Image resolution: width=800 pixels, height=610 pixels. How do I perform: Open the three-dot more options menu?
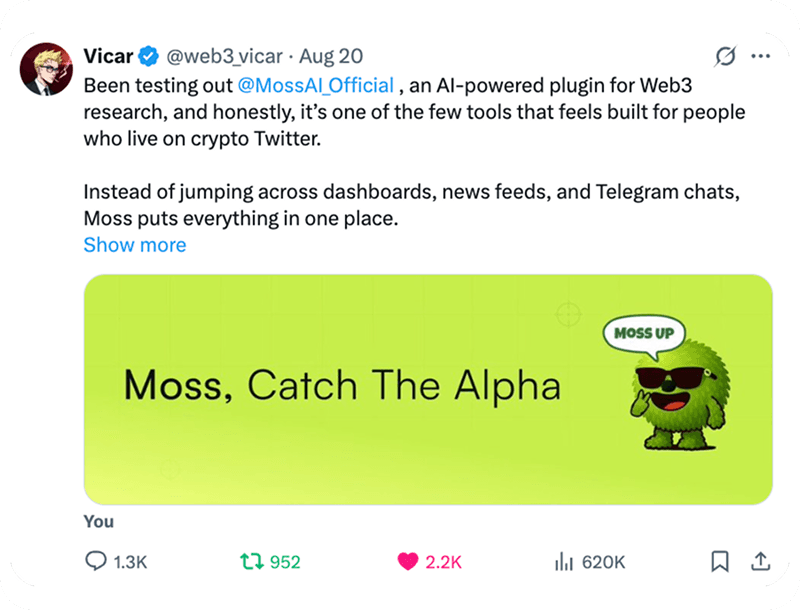761,56
